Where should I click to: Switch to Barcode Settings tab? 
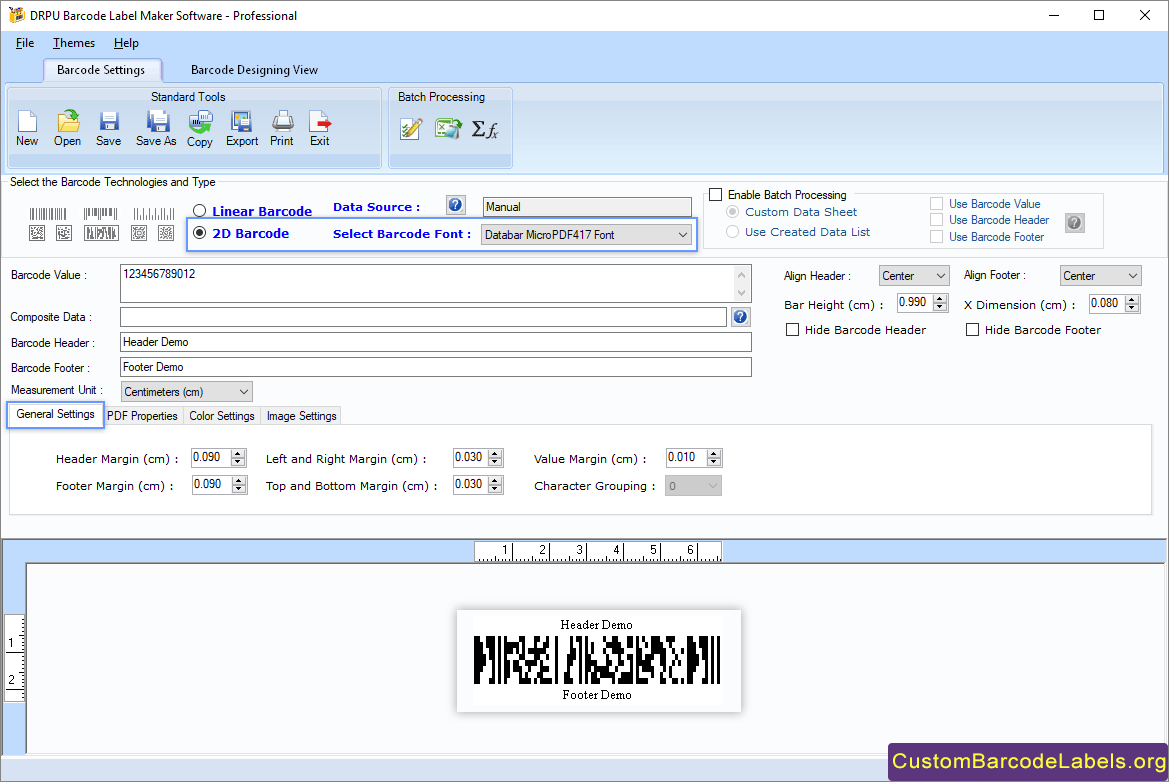click(x=101, y=69)
